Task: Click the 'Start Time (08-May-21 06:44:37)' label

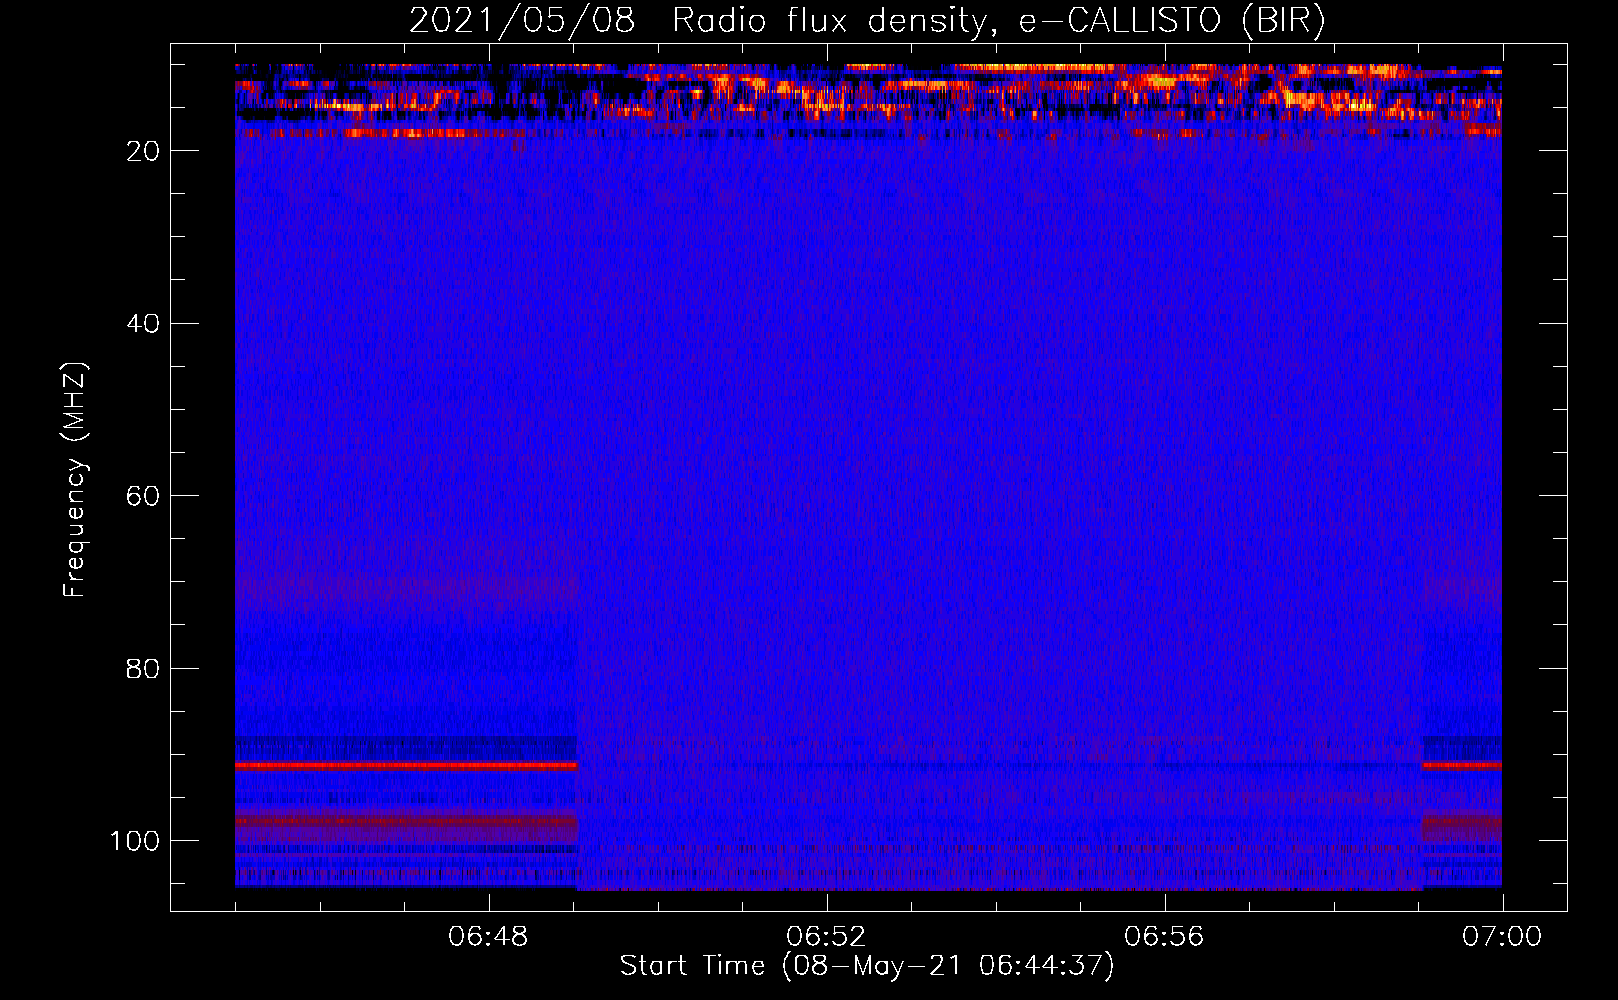Action: click(x=867, y=966)
